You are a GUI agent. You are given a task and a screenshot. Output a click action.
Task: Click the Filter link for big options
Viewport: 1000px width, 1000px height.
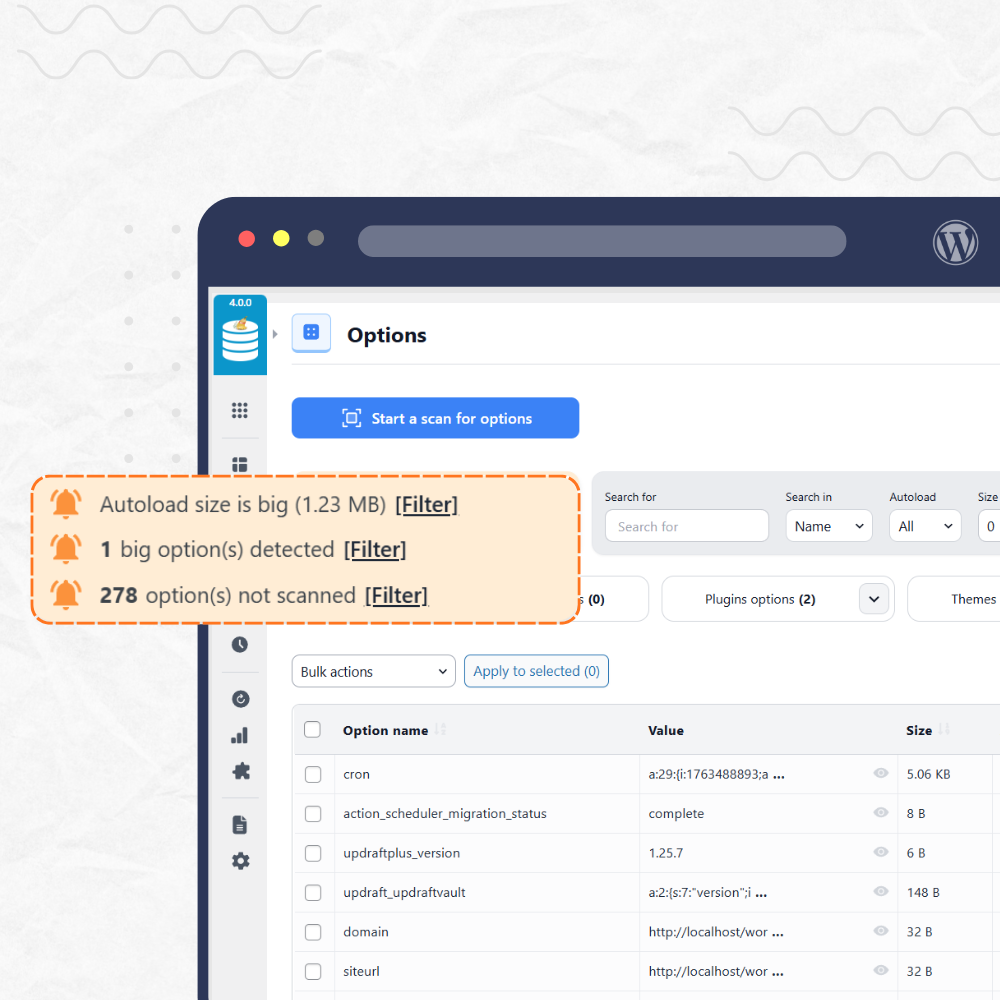point(375,549)
